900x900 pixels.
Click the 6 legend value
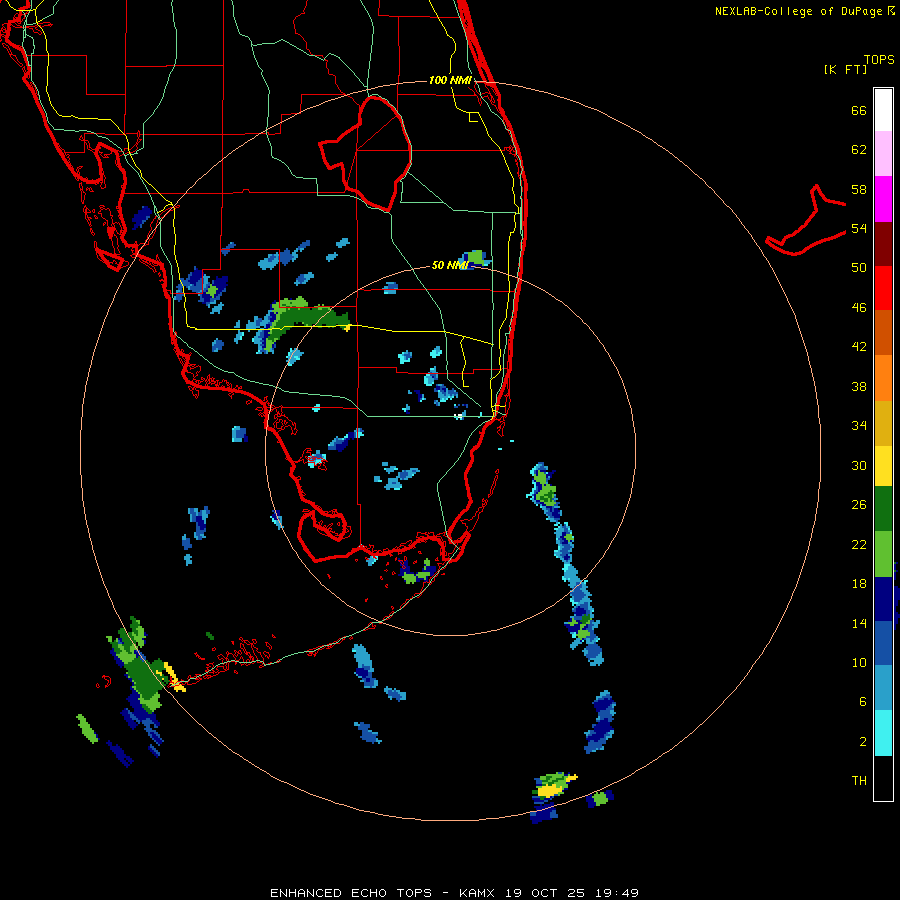[x=862, y=701]
